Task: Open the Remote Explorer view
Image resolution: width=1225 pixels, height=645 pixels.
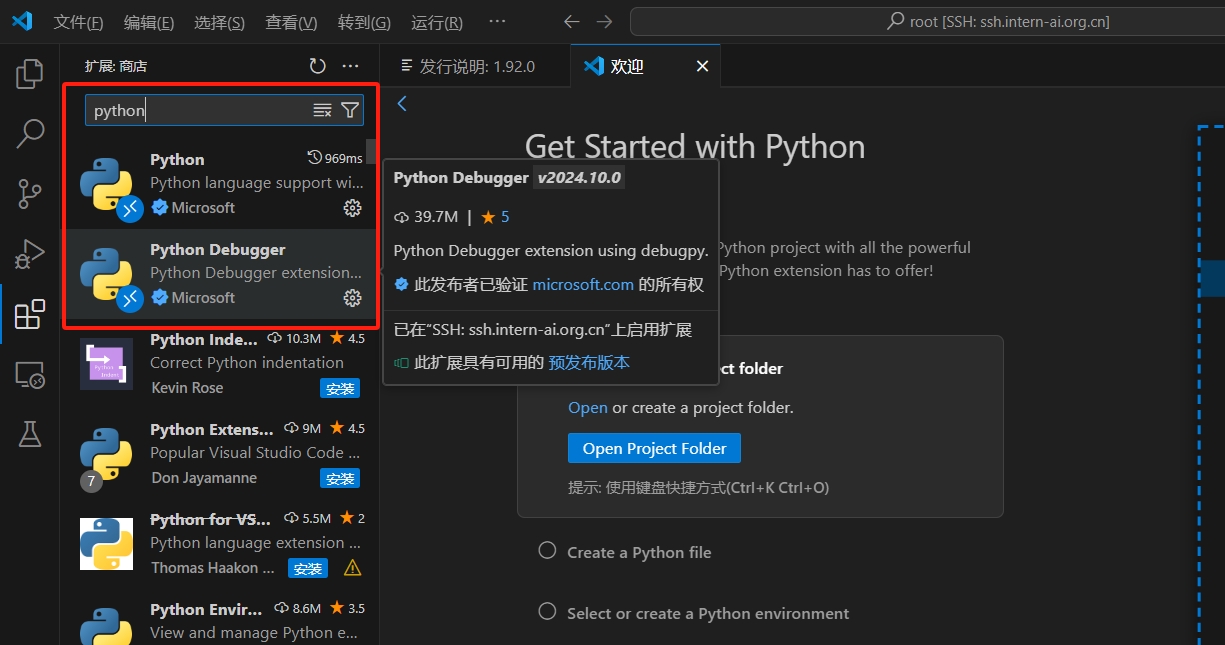Action: tap(30, 375)
